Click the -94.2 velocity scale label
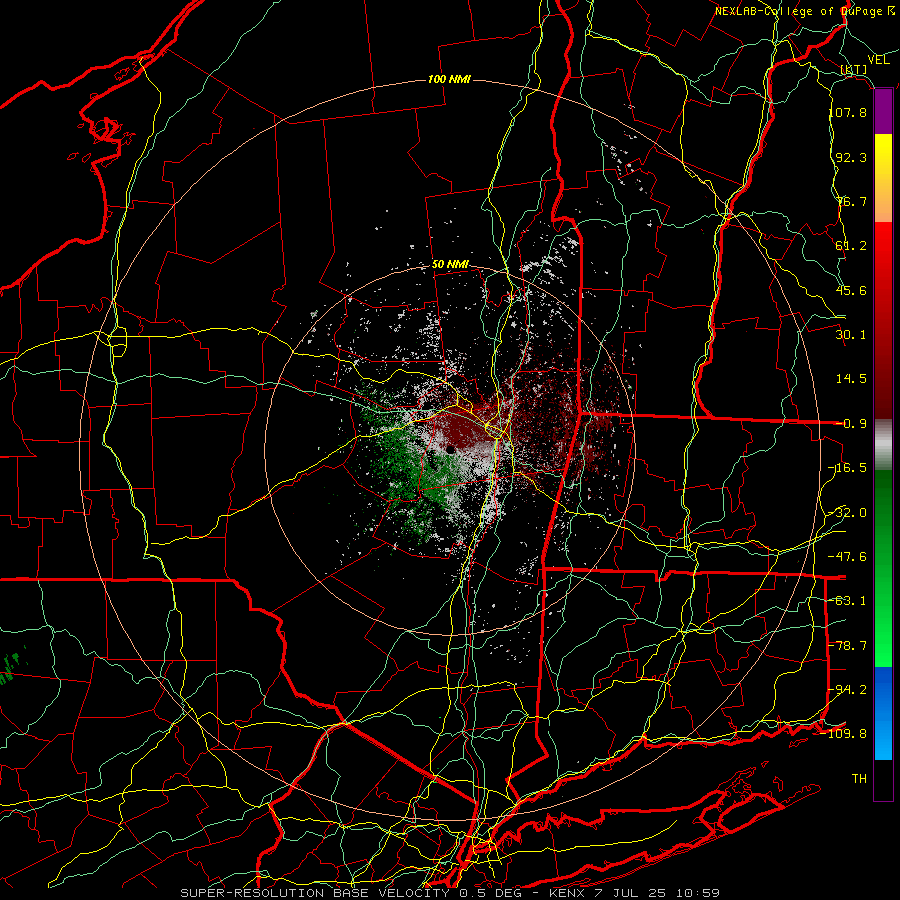The image size is (900, 900). coord(848,690)
